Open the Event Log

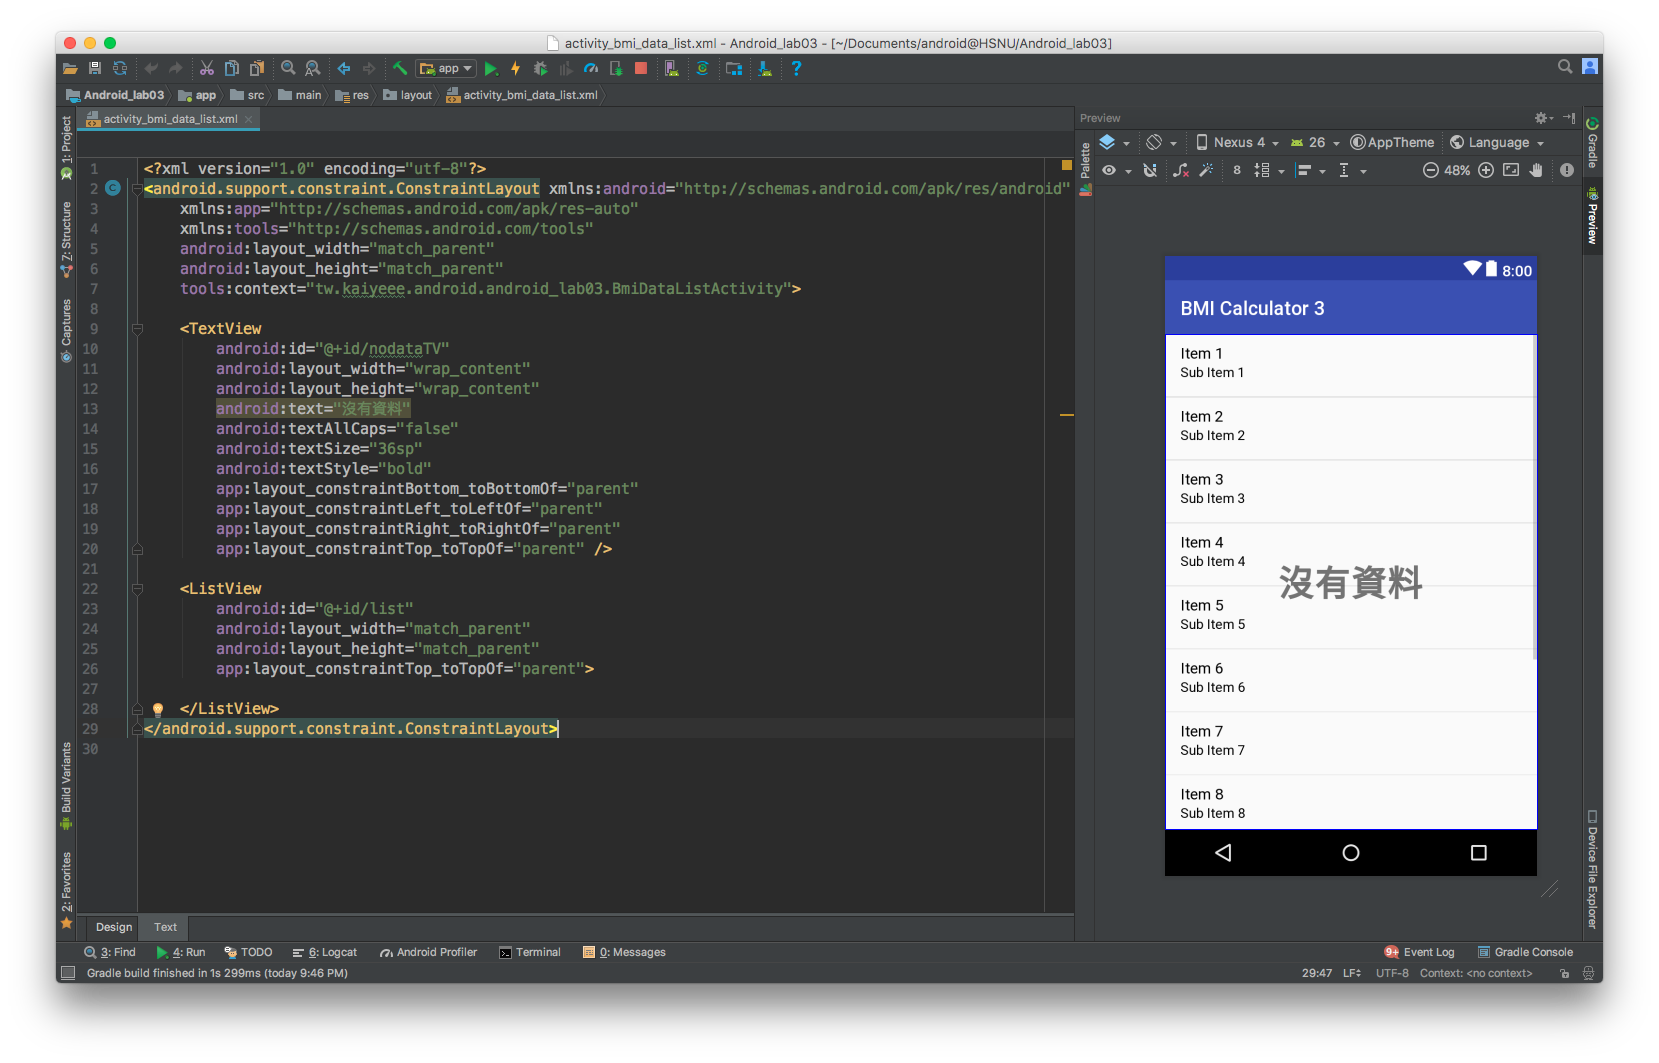1419,952
